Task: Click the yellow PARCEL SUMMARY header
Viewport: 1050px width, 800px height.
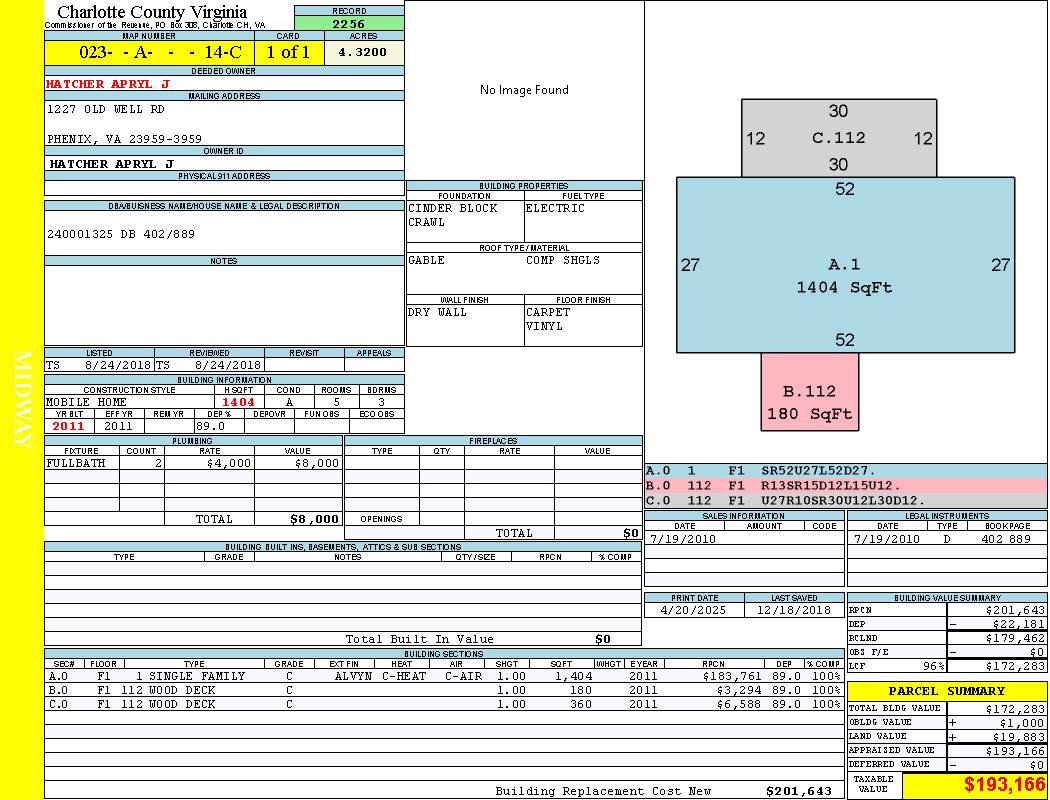Action: point(946,691)
